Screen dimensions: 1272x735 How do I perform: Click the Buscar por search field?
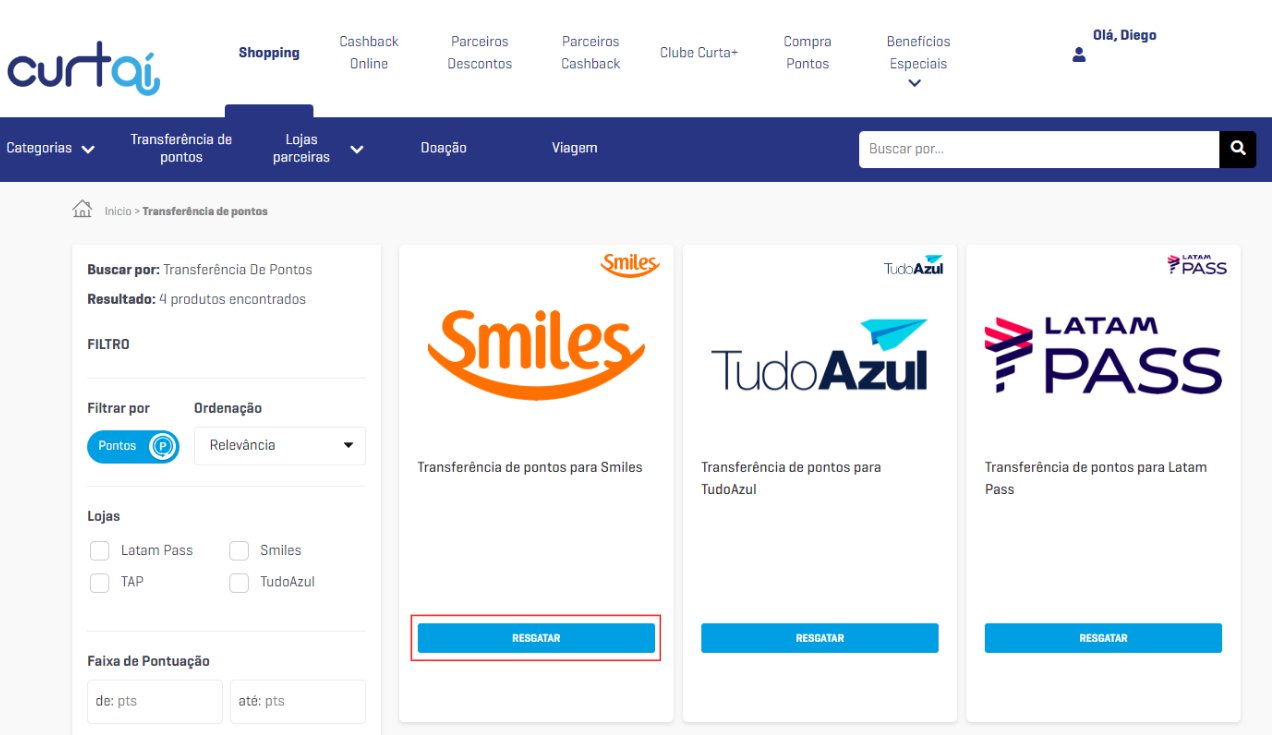1039,149
